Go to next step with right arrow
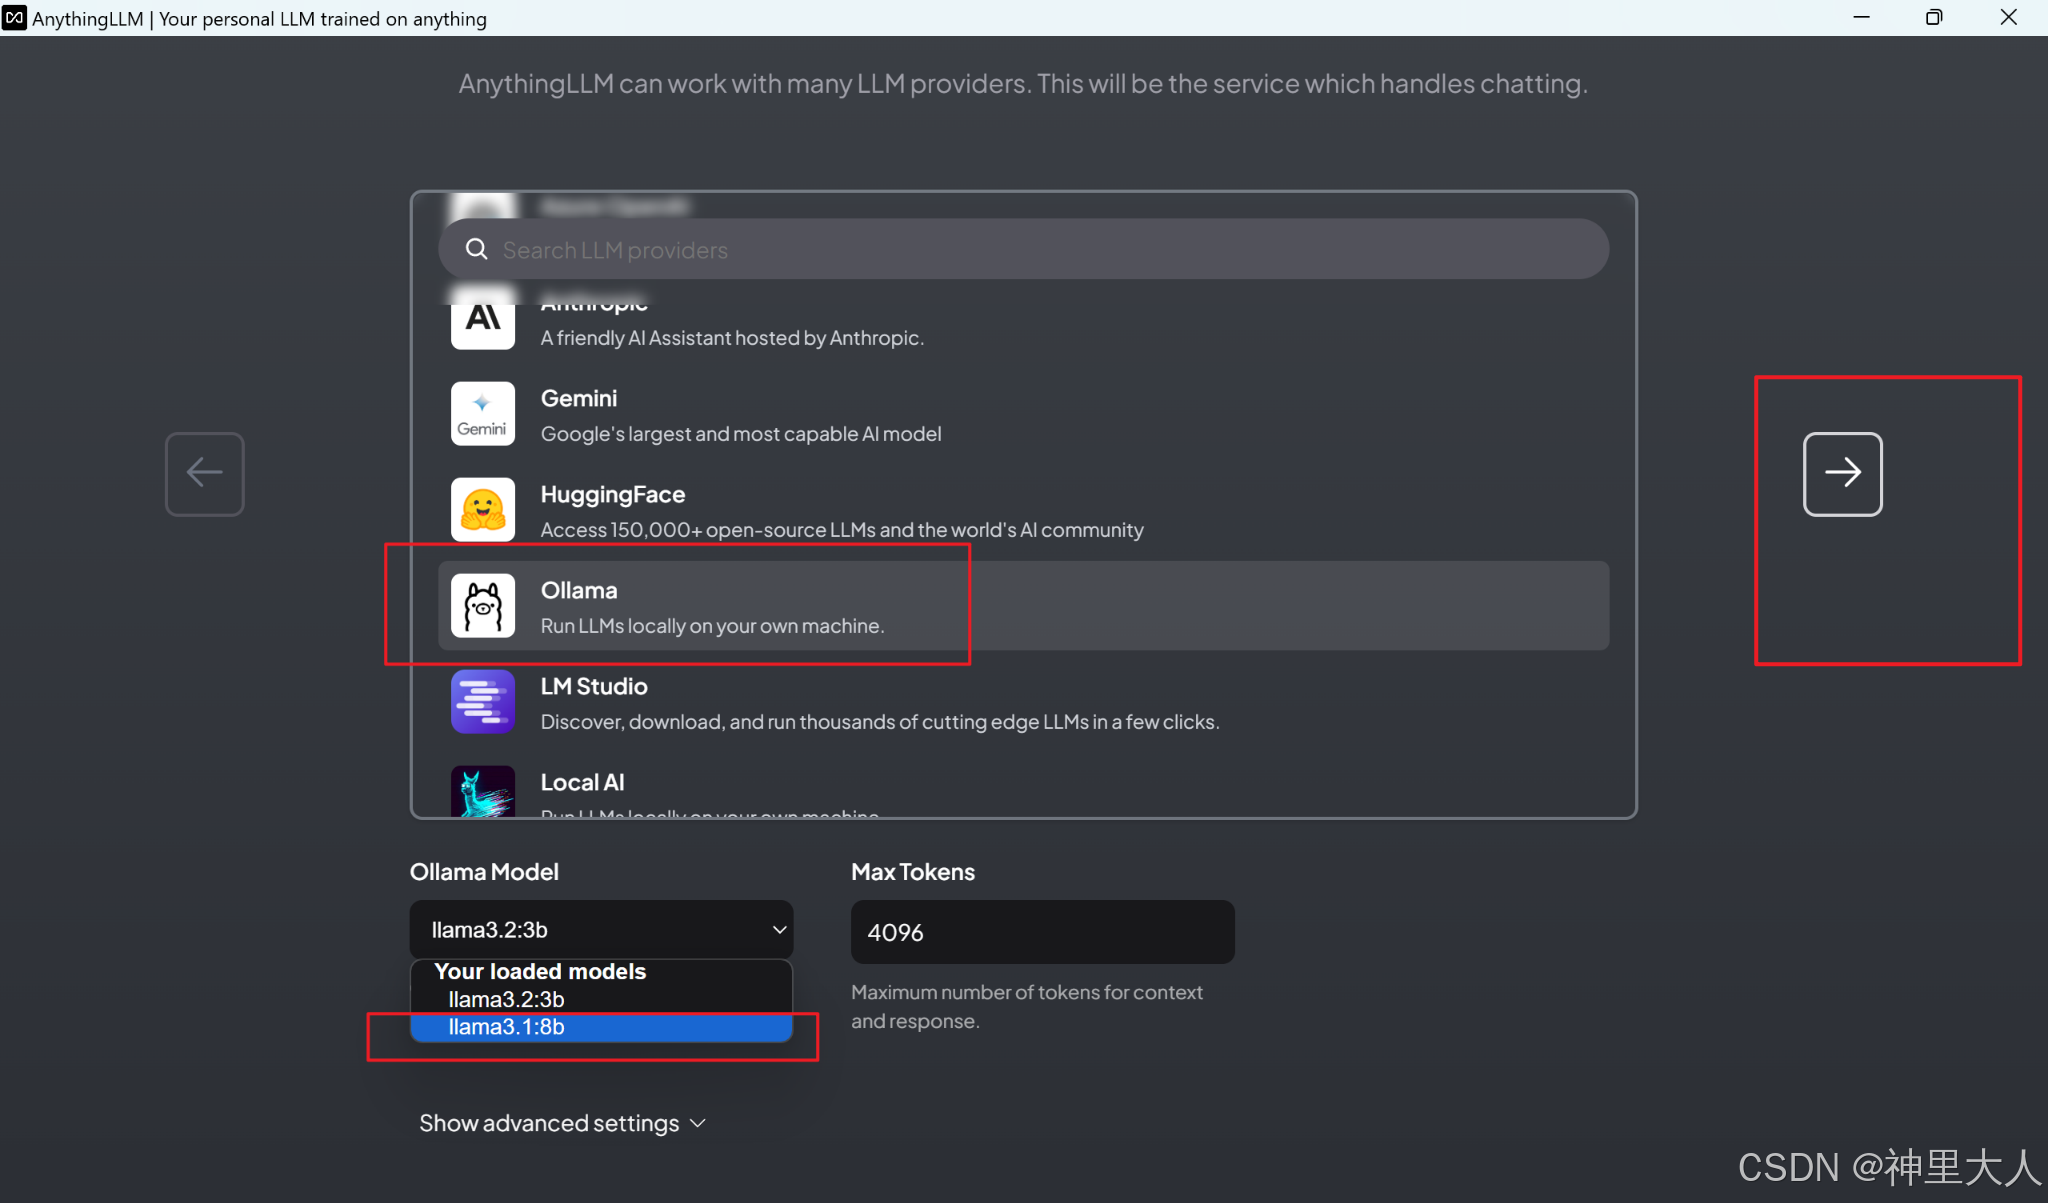The width and height of the screenshot is (2048, 1203). (1842, 473)
